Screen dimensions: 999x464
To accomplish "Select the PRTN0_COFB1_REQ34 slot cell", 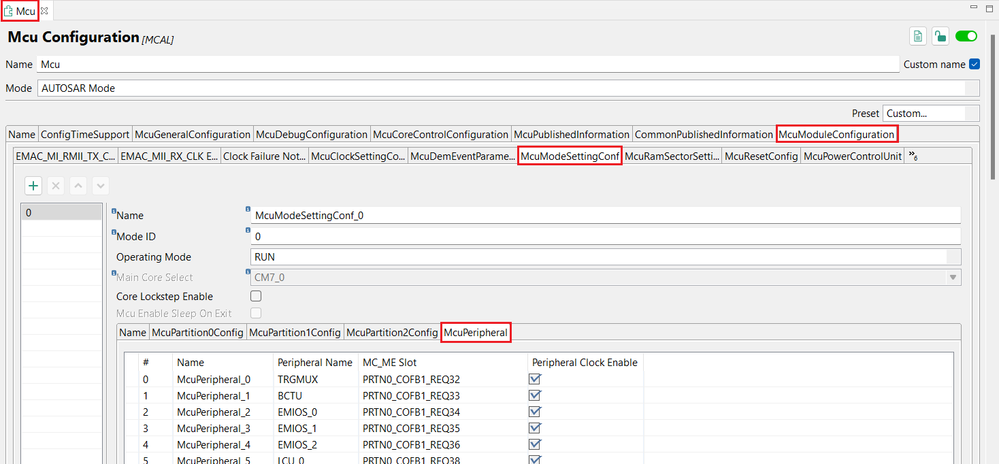I will [443, 411].
